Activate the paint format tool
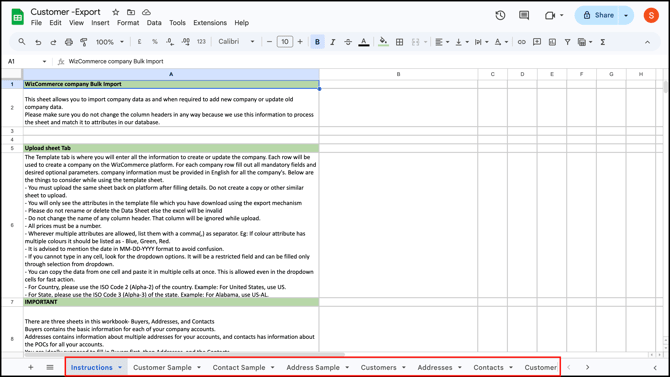This screenshot has width=670, height=377. [x=84, y=42]
